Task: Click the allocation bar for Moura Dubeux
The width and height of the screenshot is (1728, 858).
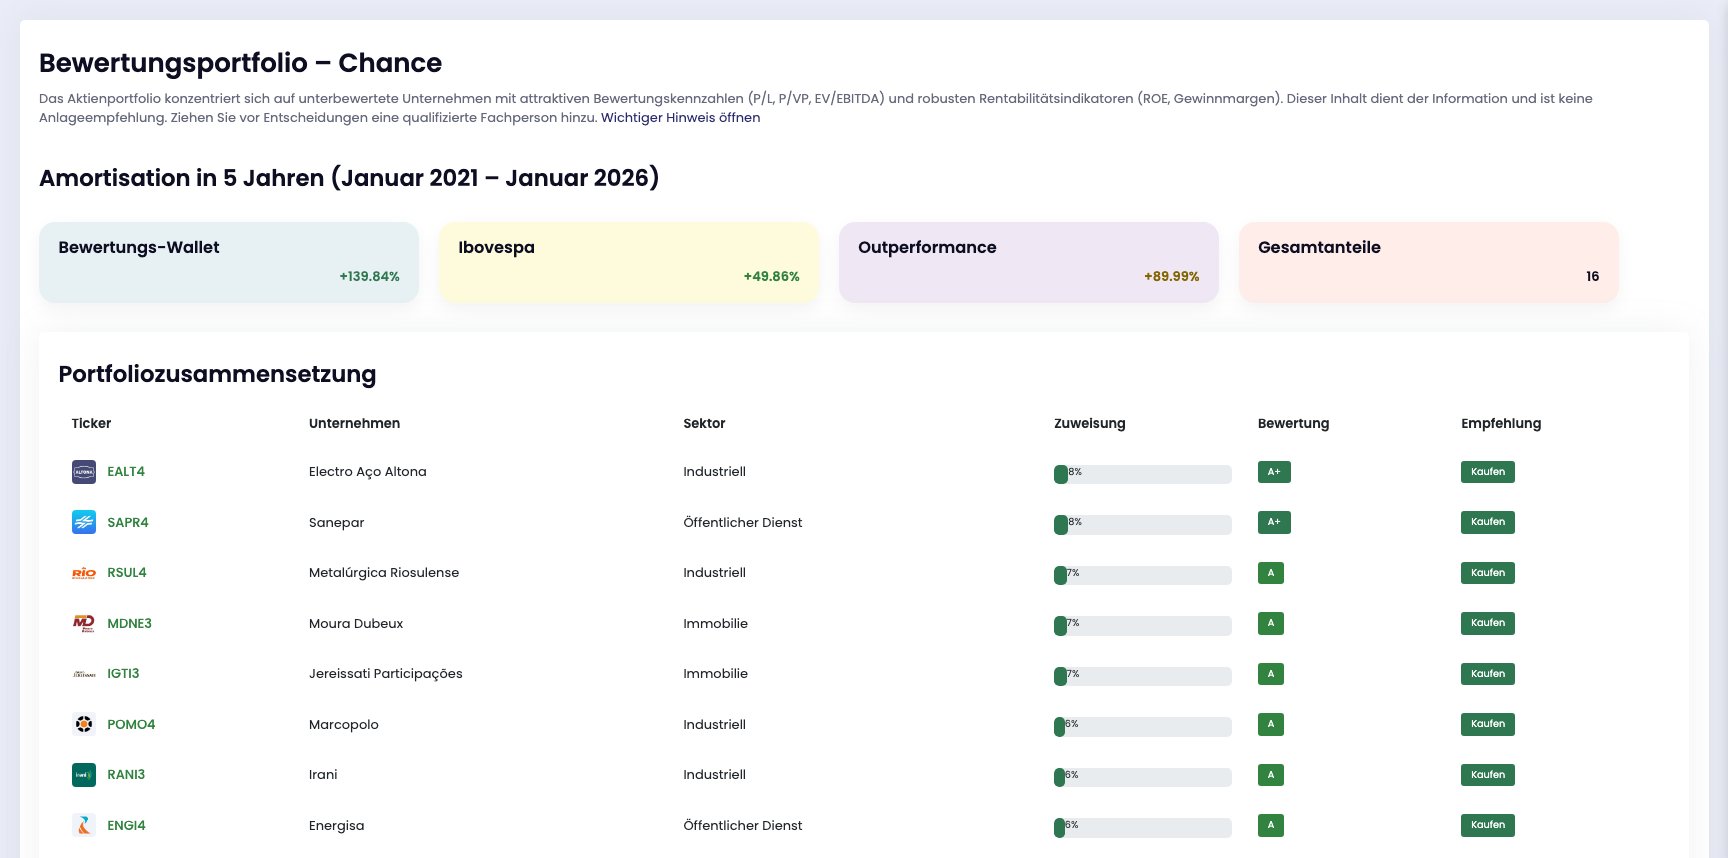Action: click(1143, 626)
